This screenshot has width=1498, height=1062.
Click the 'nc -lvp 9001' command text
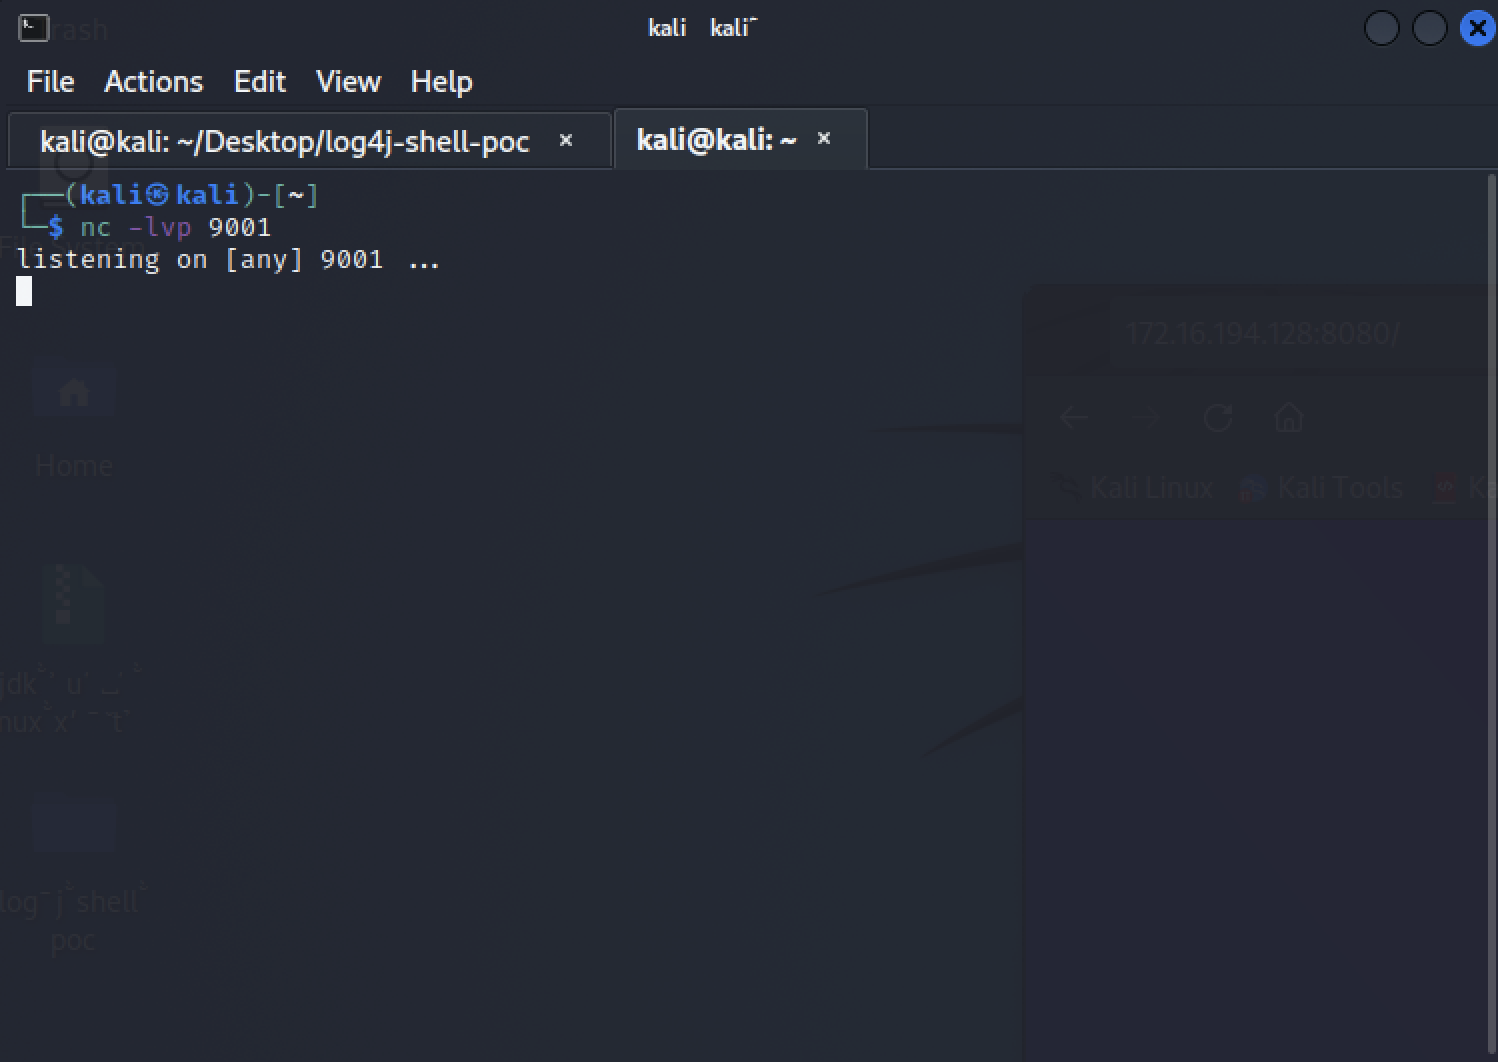[175, 227]
